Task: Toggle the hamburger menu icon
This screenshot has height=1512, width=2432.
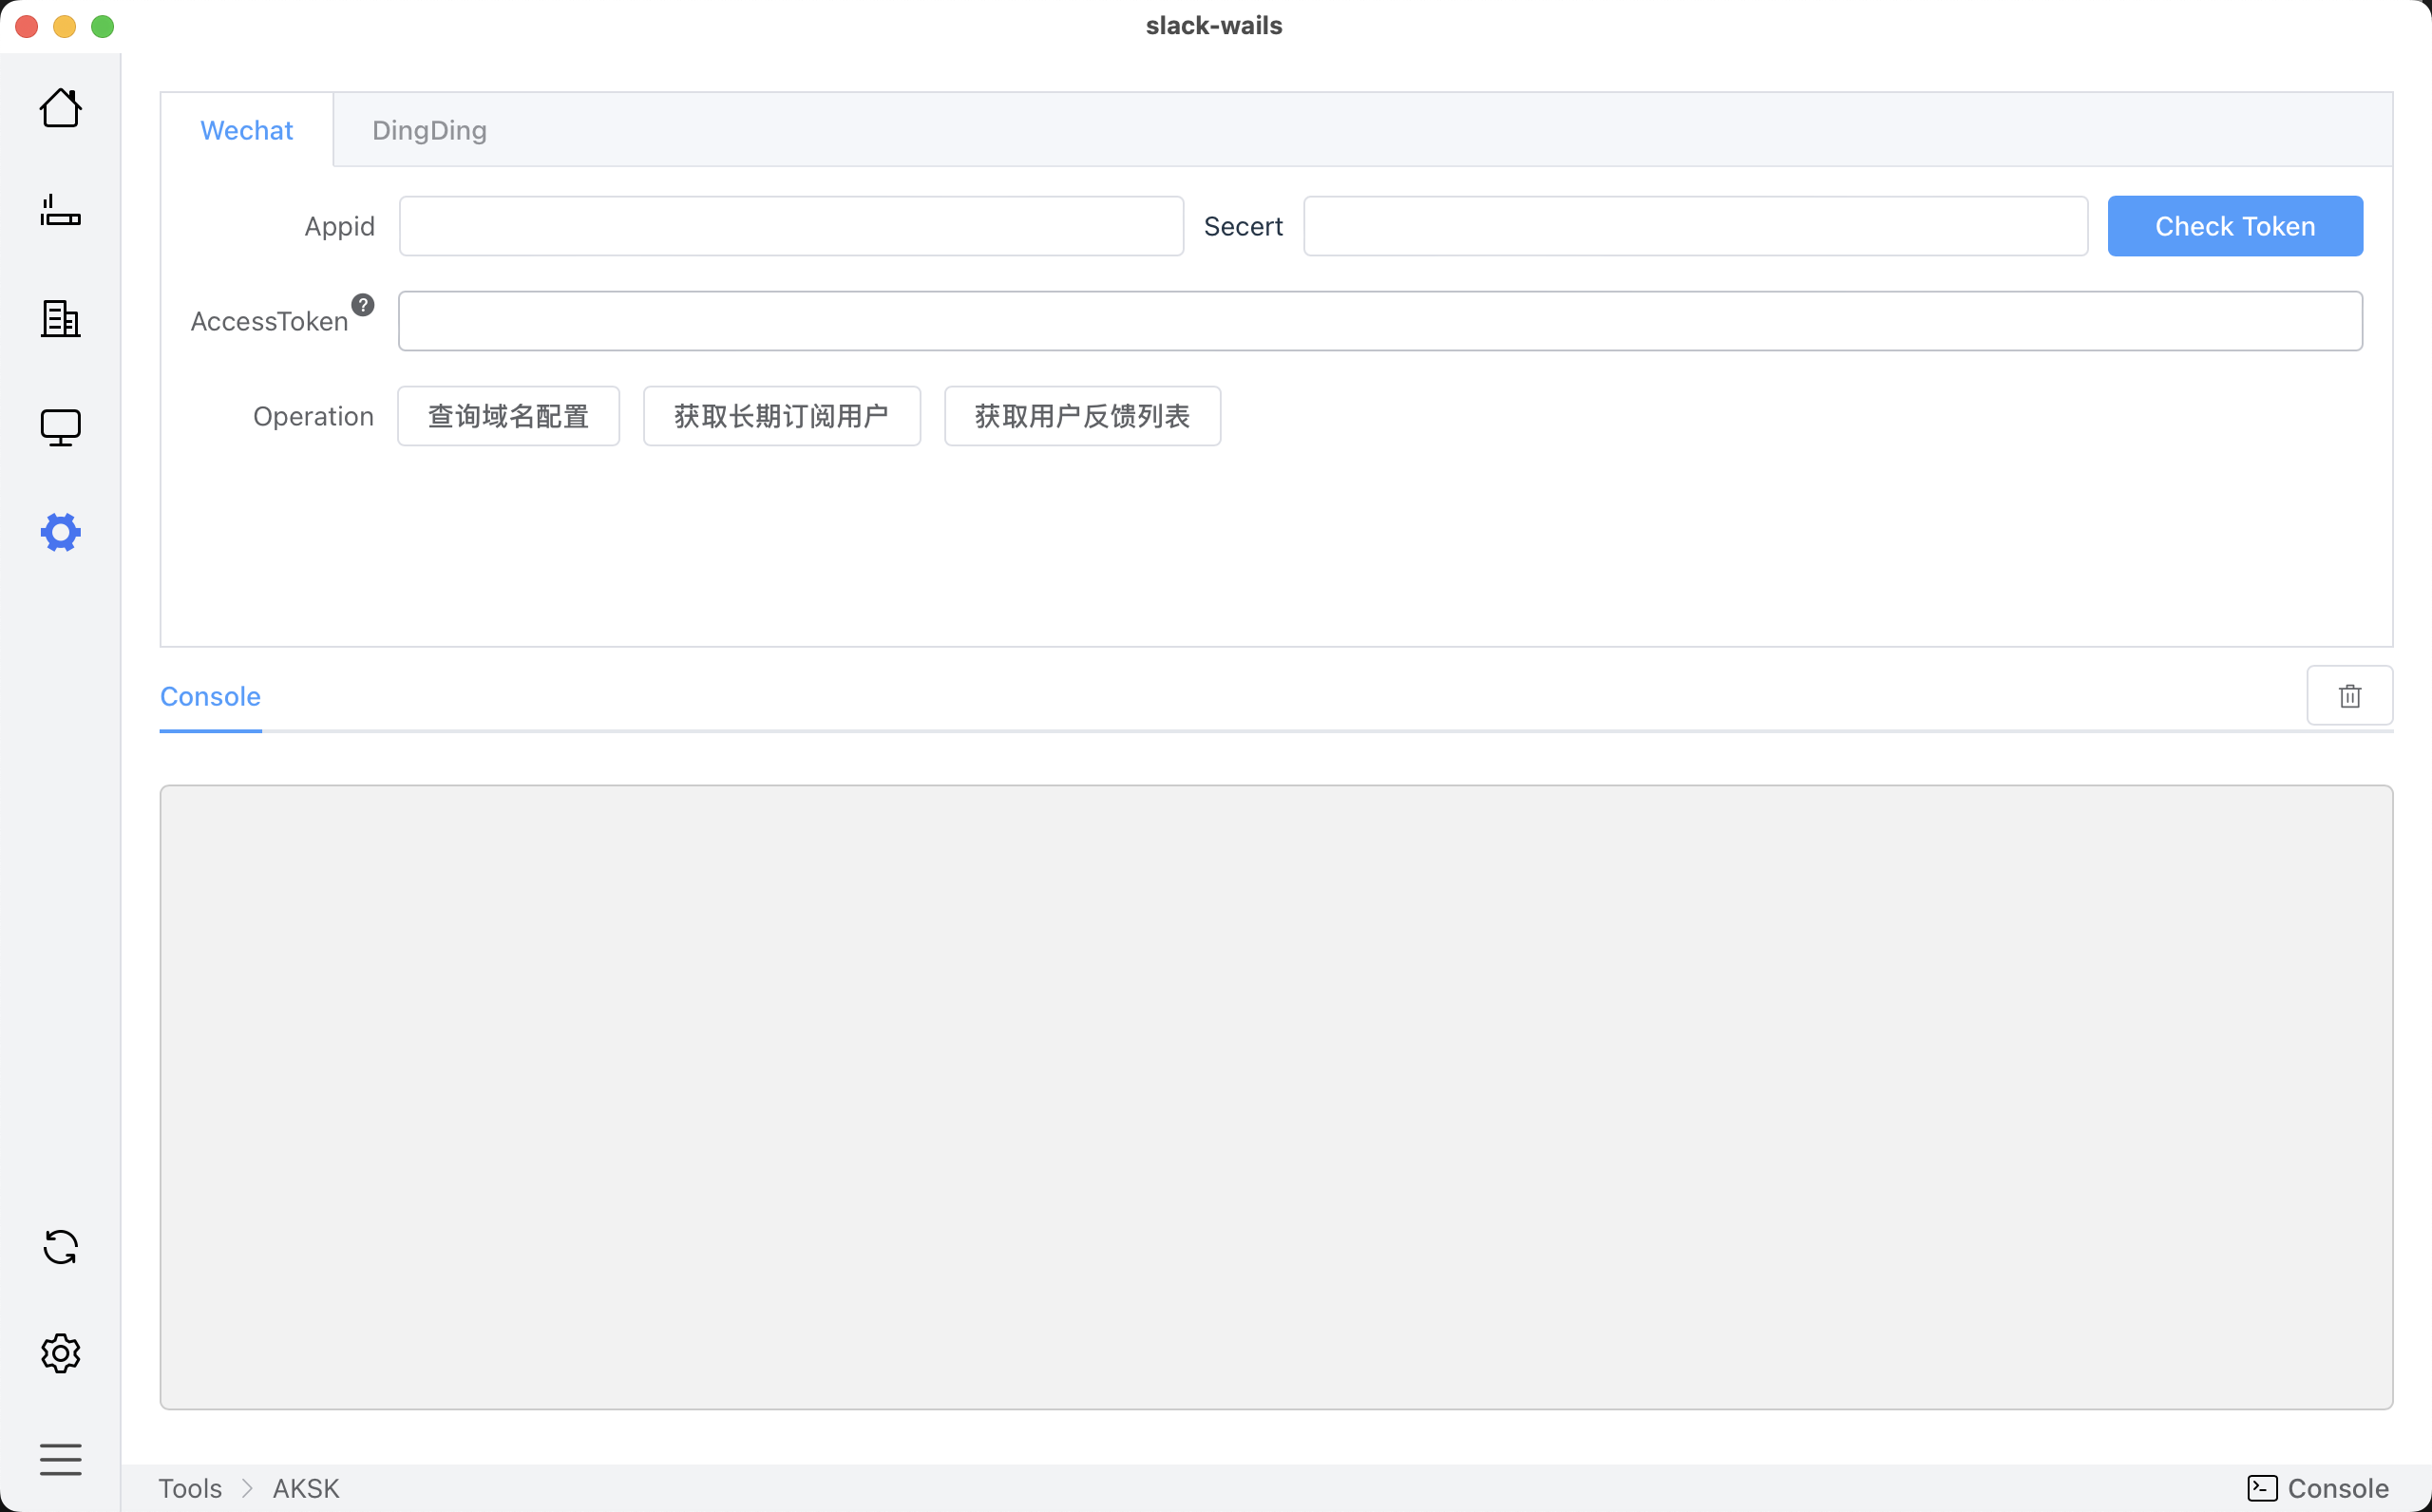Action: 60,1459
